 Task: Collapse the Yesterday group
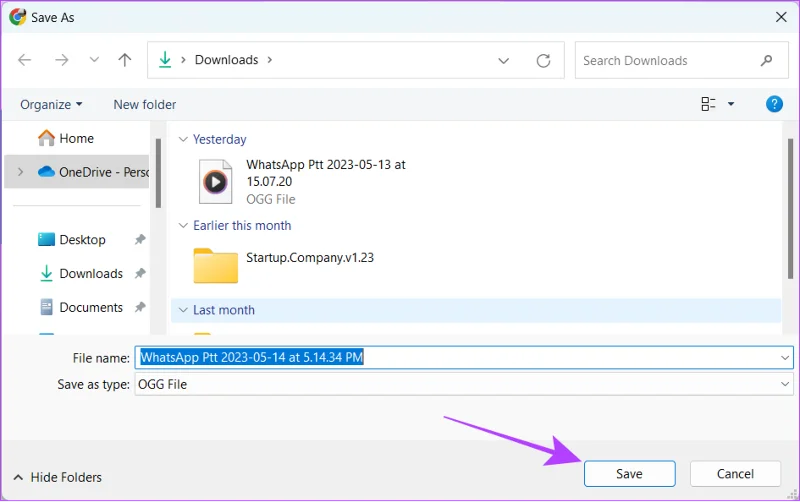[183, 139]
